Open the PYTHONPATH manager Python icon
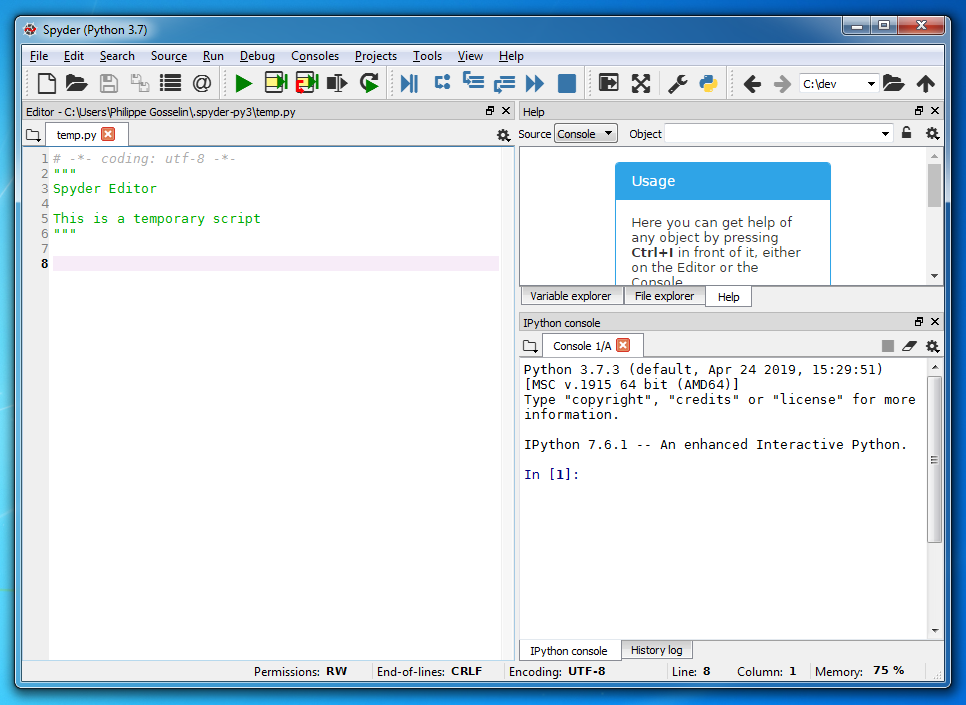This screenshot has width=966, height=705. coord(708,83)
